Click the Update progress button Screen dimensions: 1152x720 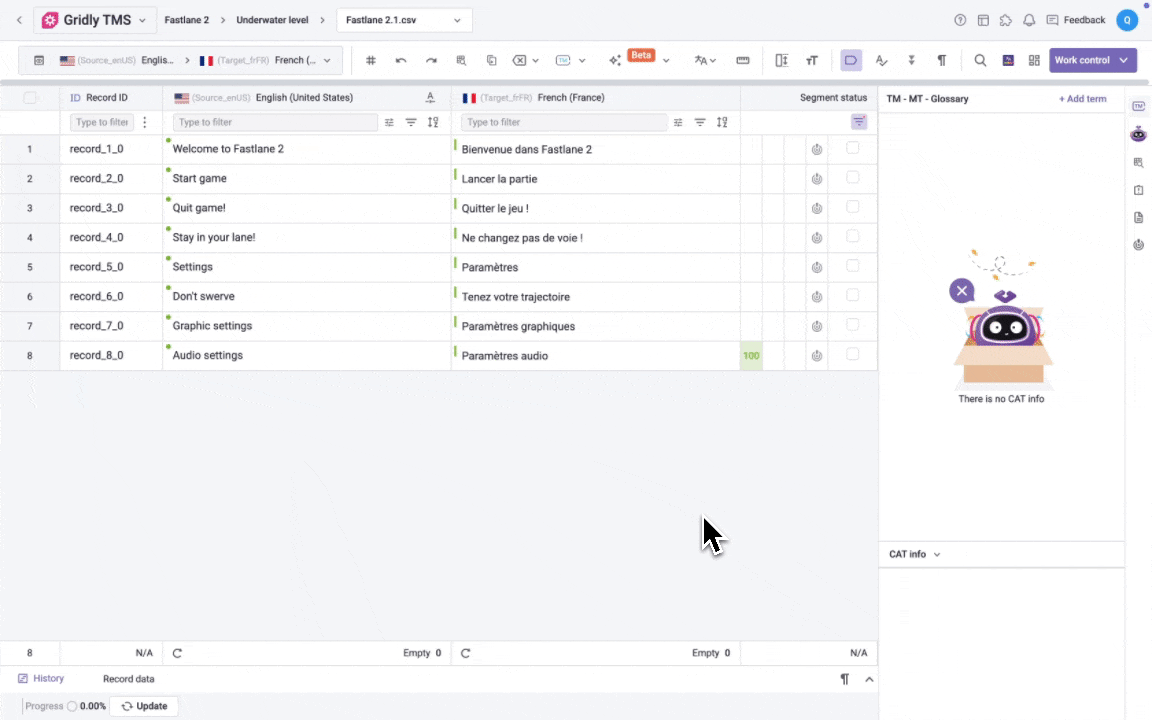click(x=145, y=706)
